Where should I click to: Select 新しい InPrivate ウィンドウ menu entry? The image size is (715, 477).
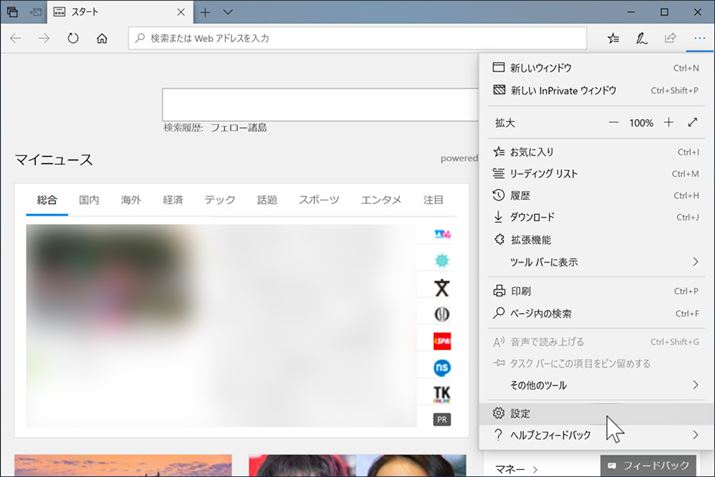click(x=563, y=90)
